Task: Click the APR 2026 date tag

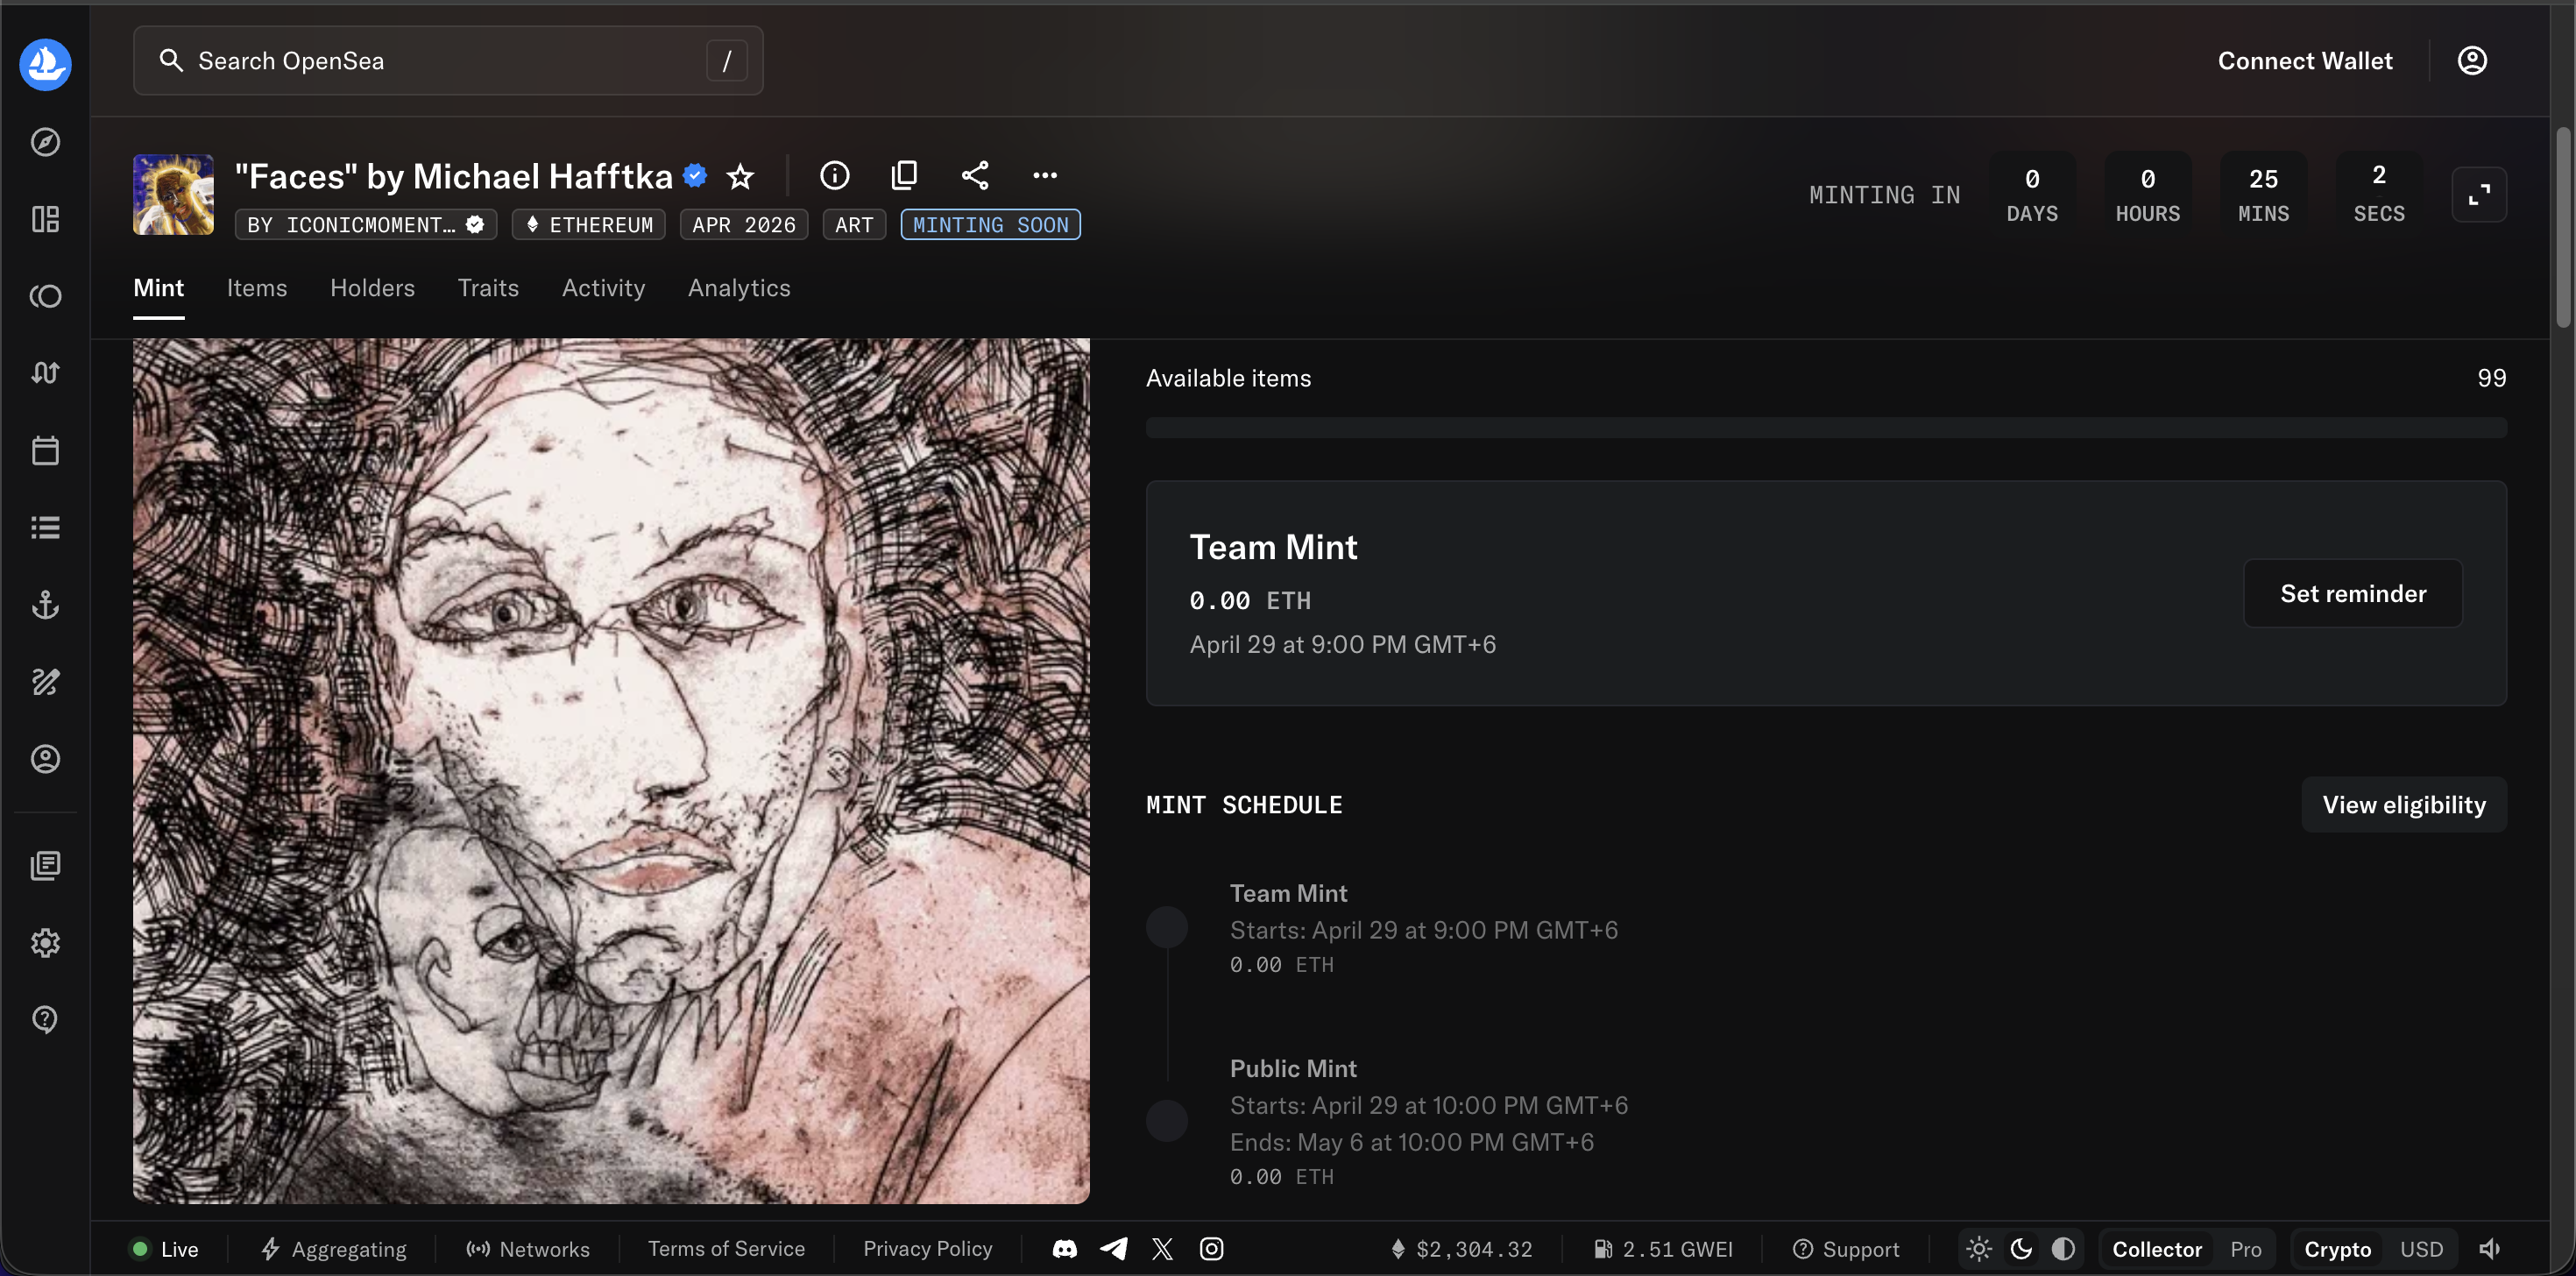Action: (744, 225)
